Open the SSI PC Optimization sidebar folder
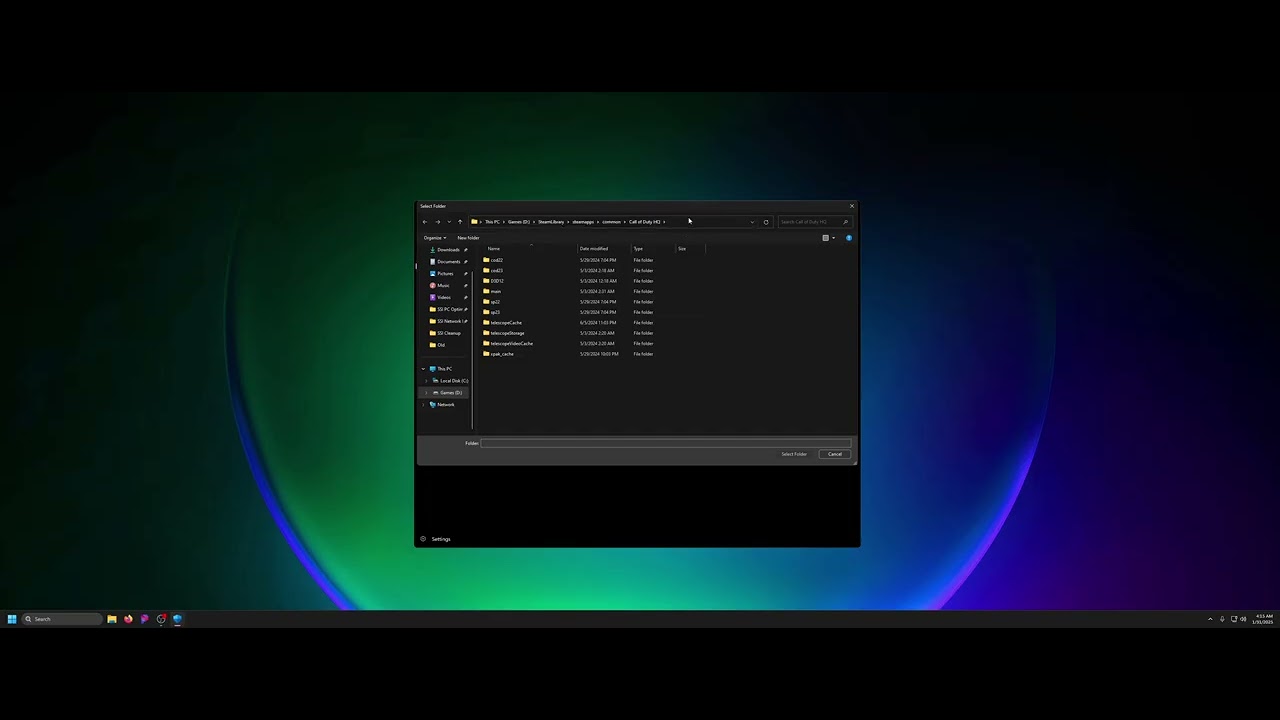The image size is (1280, 720). tap(450, 310)
